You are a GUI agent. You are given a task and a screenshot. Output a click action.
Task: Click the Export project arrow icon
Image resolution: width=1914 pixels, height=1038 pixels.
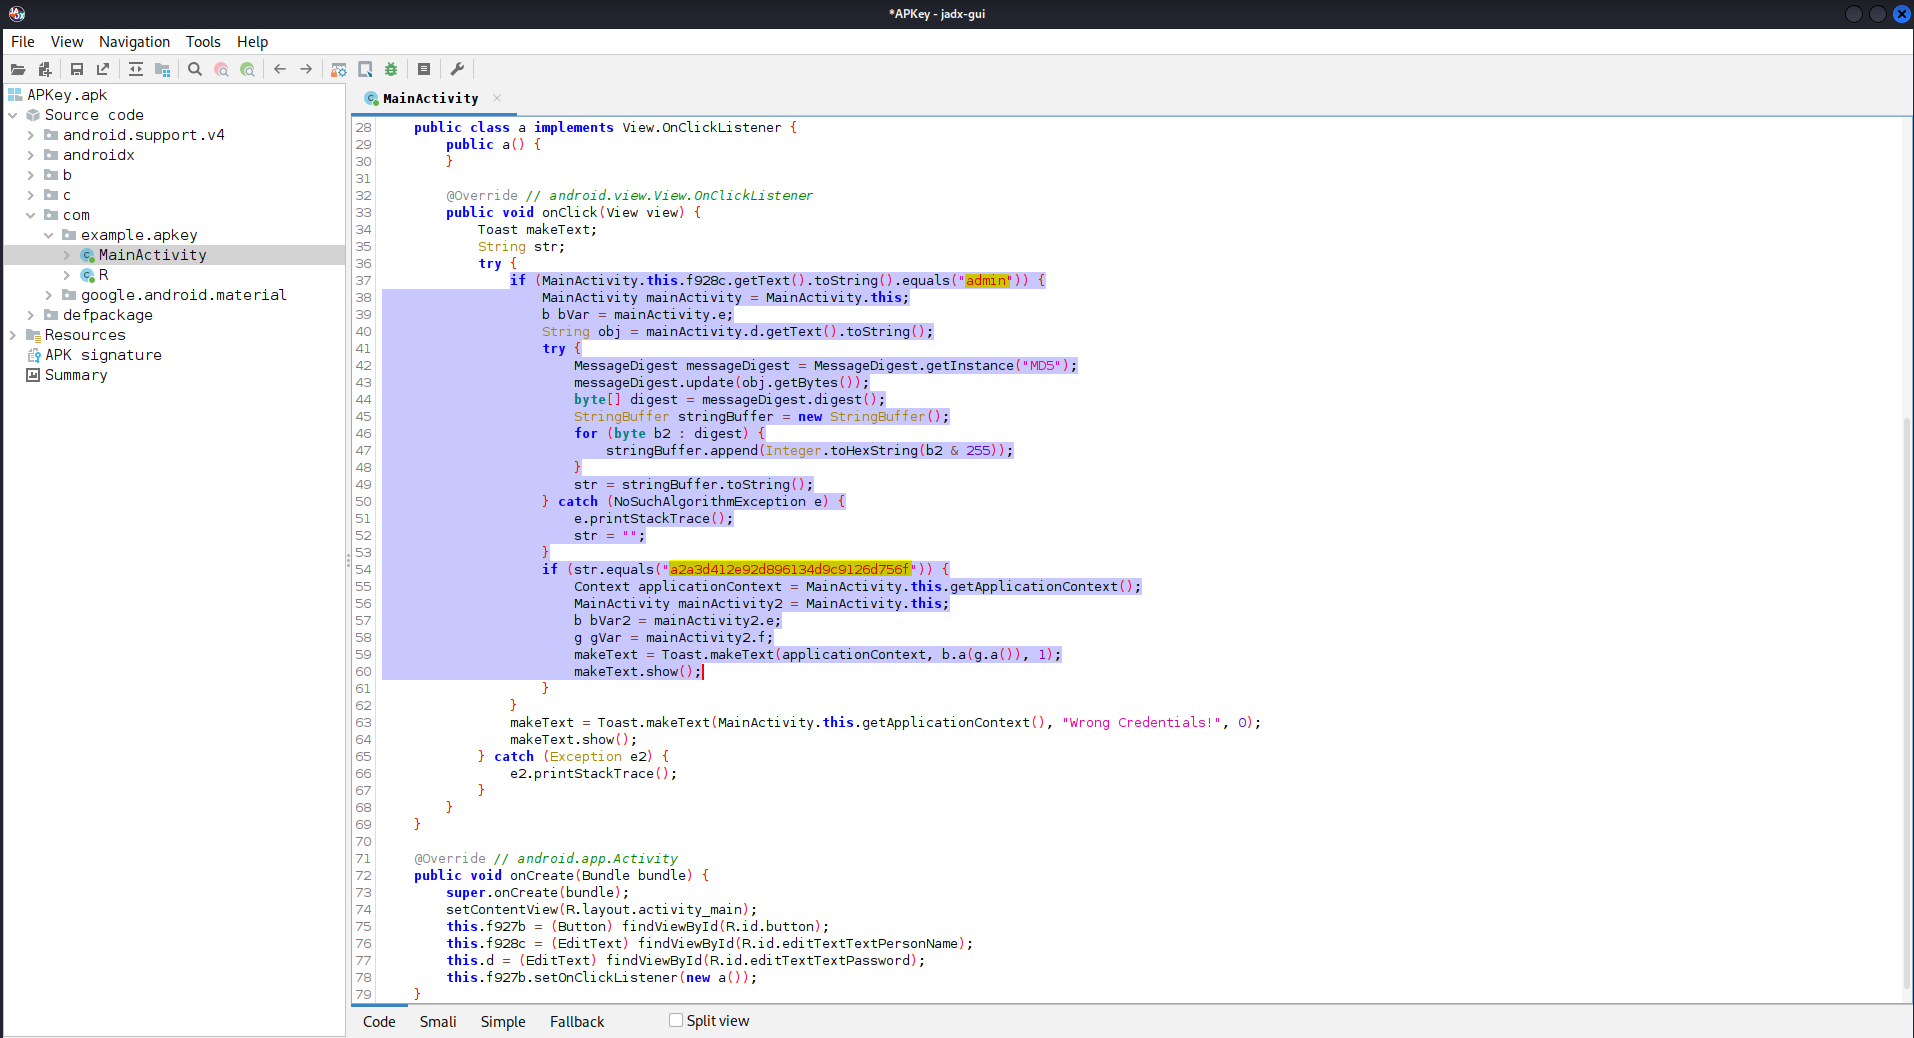pyautogui.click(x=103, y=69)
